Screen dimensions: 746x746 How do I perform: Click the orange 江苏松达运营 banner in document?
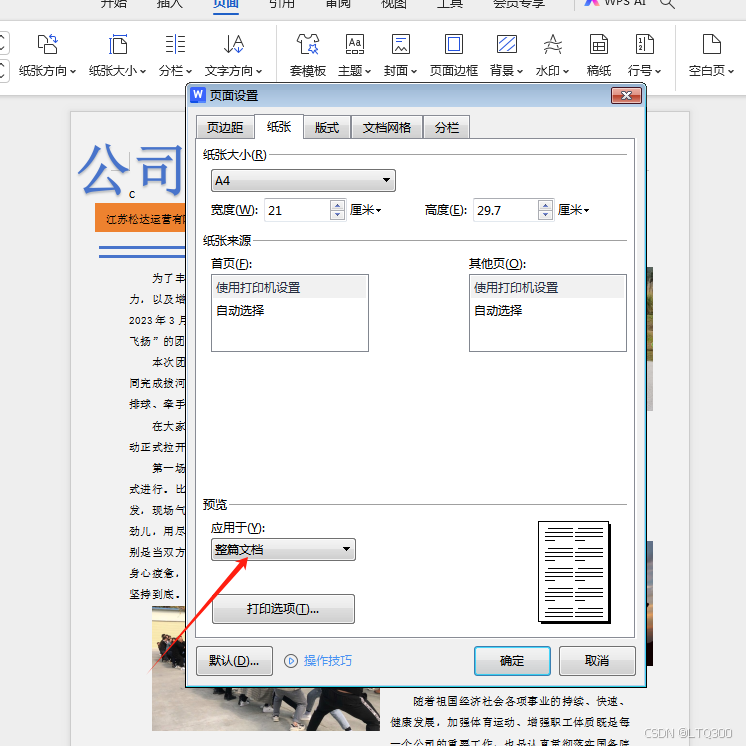tap(141, 218)
